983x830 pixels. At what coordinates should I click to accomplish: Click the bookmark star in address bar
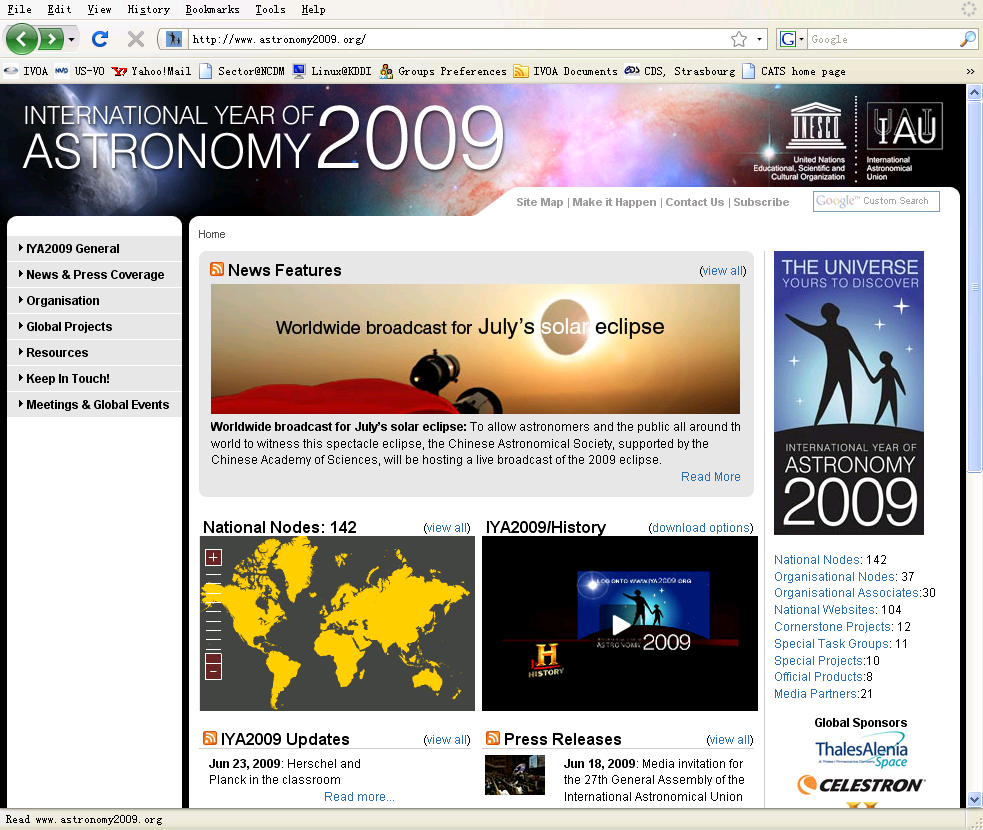point(739,39)
